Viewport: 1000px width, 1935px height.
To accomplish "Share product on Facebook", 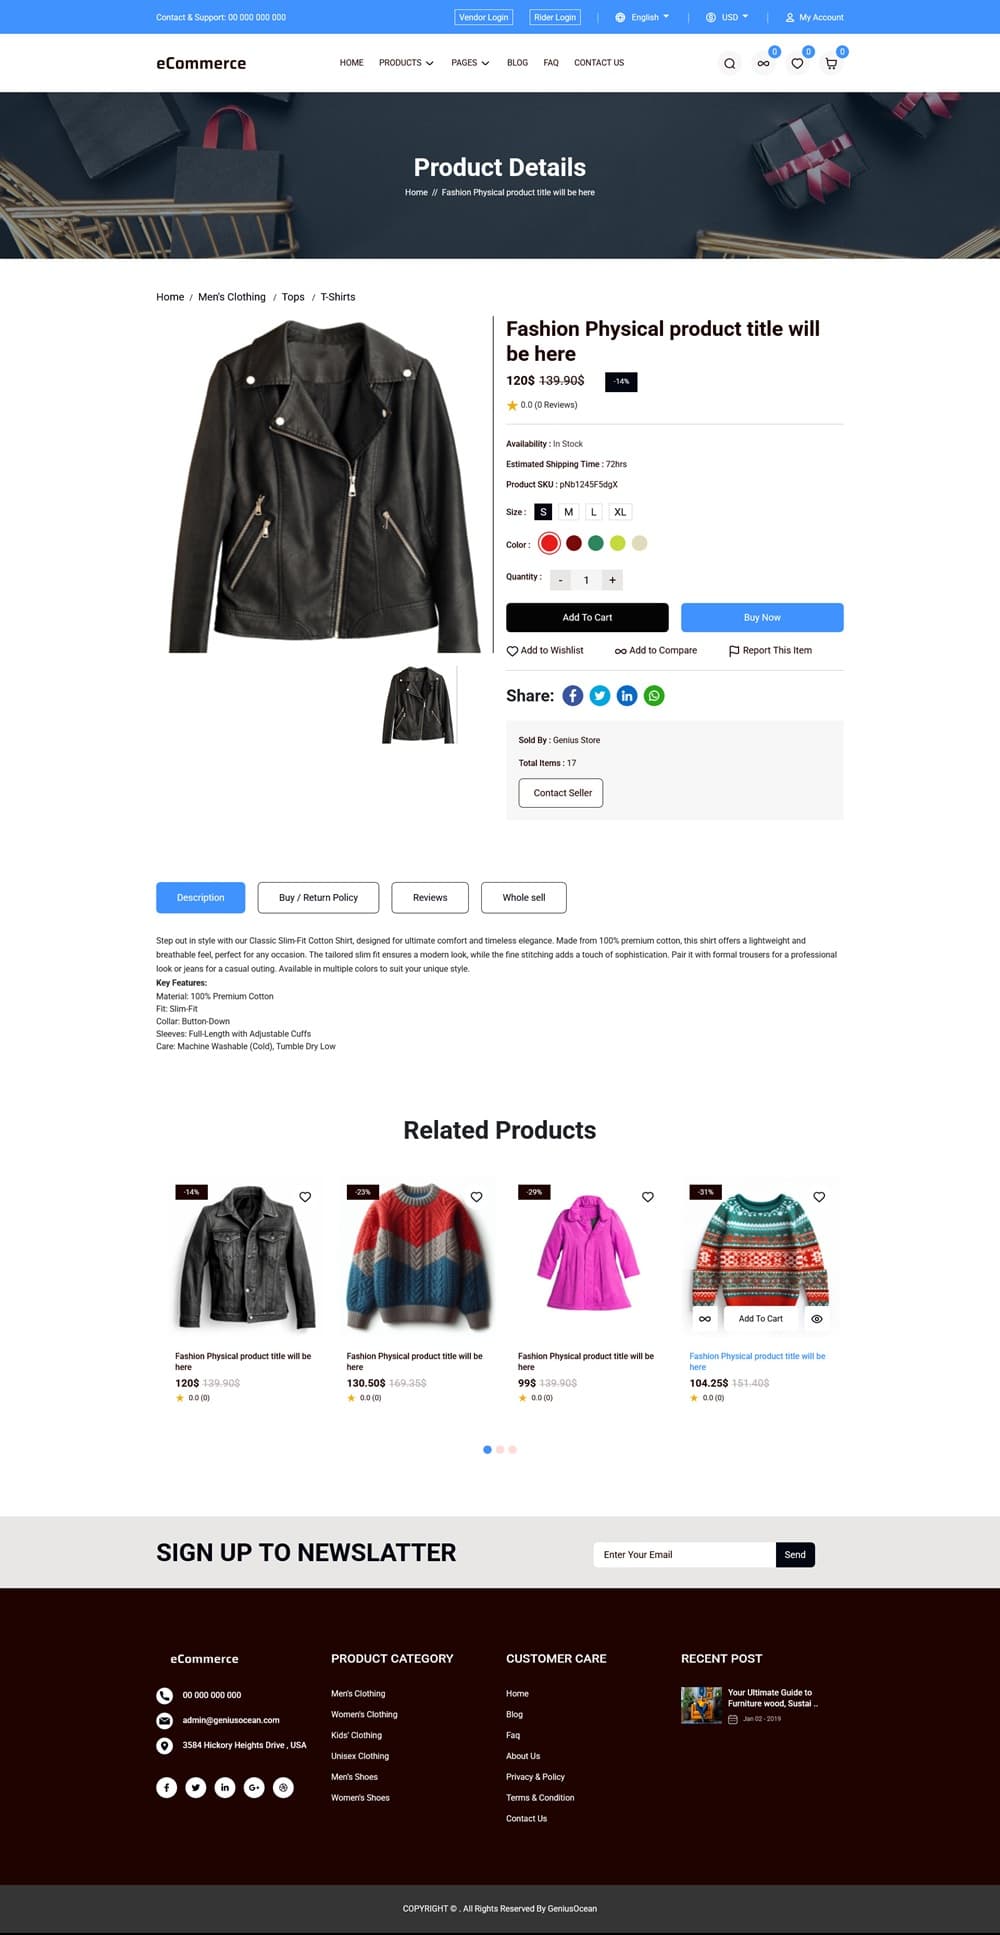I will 573,696.
